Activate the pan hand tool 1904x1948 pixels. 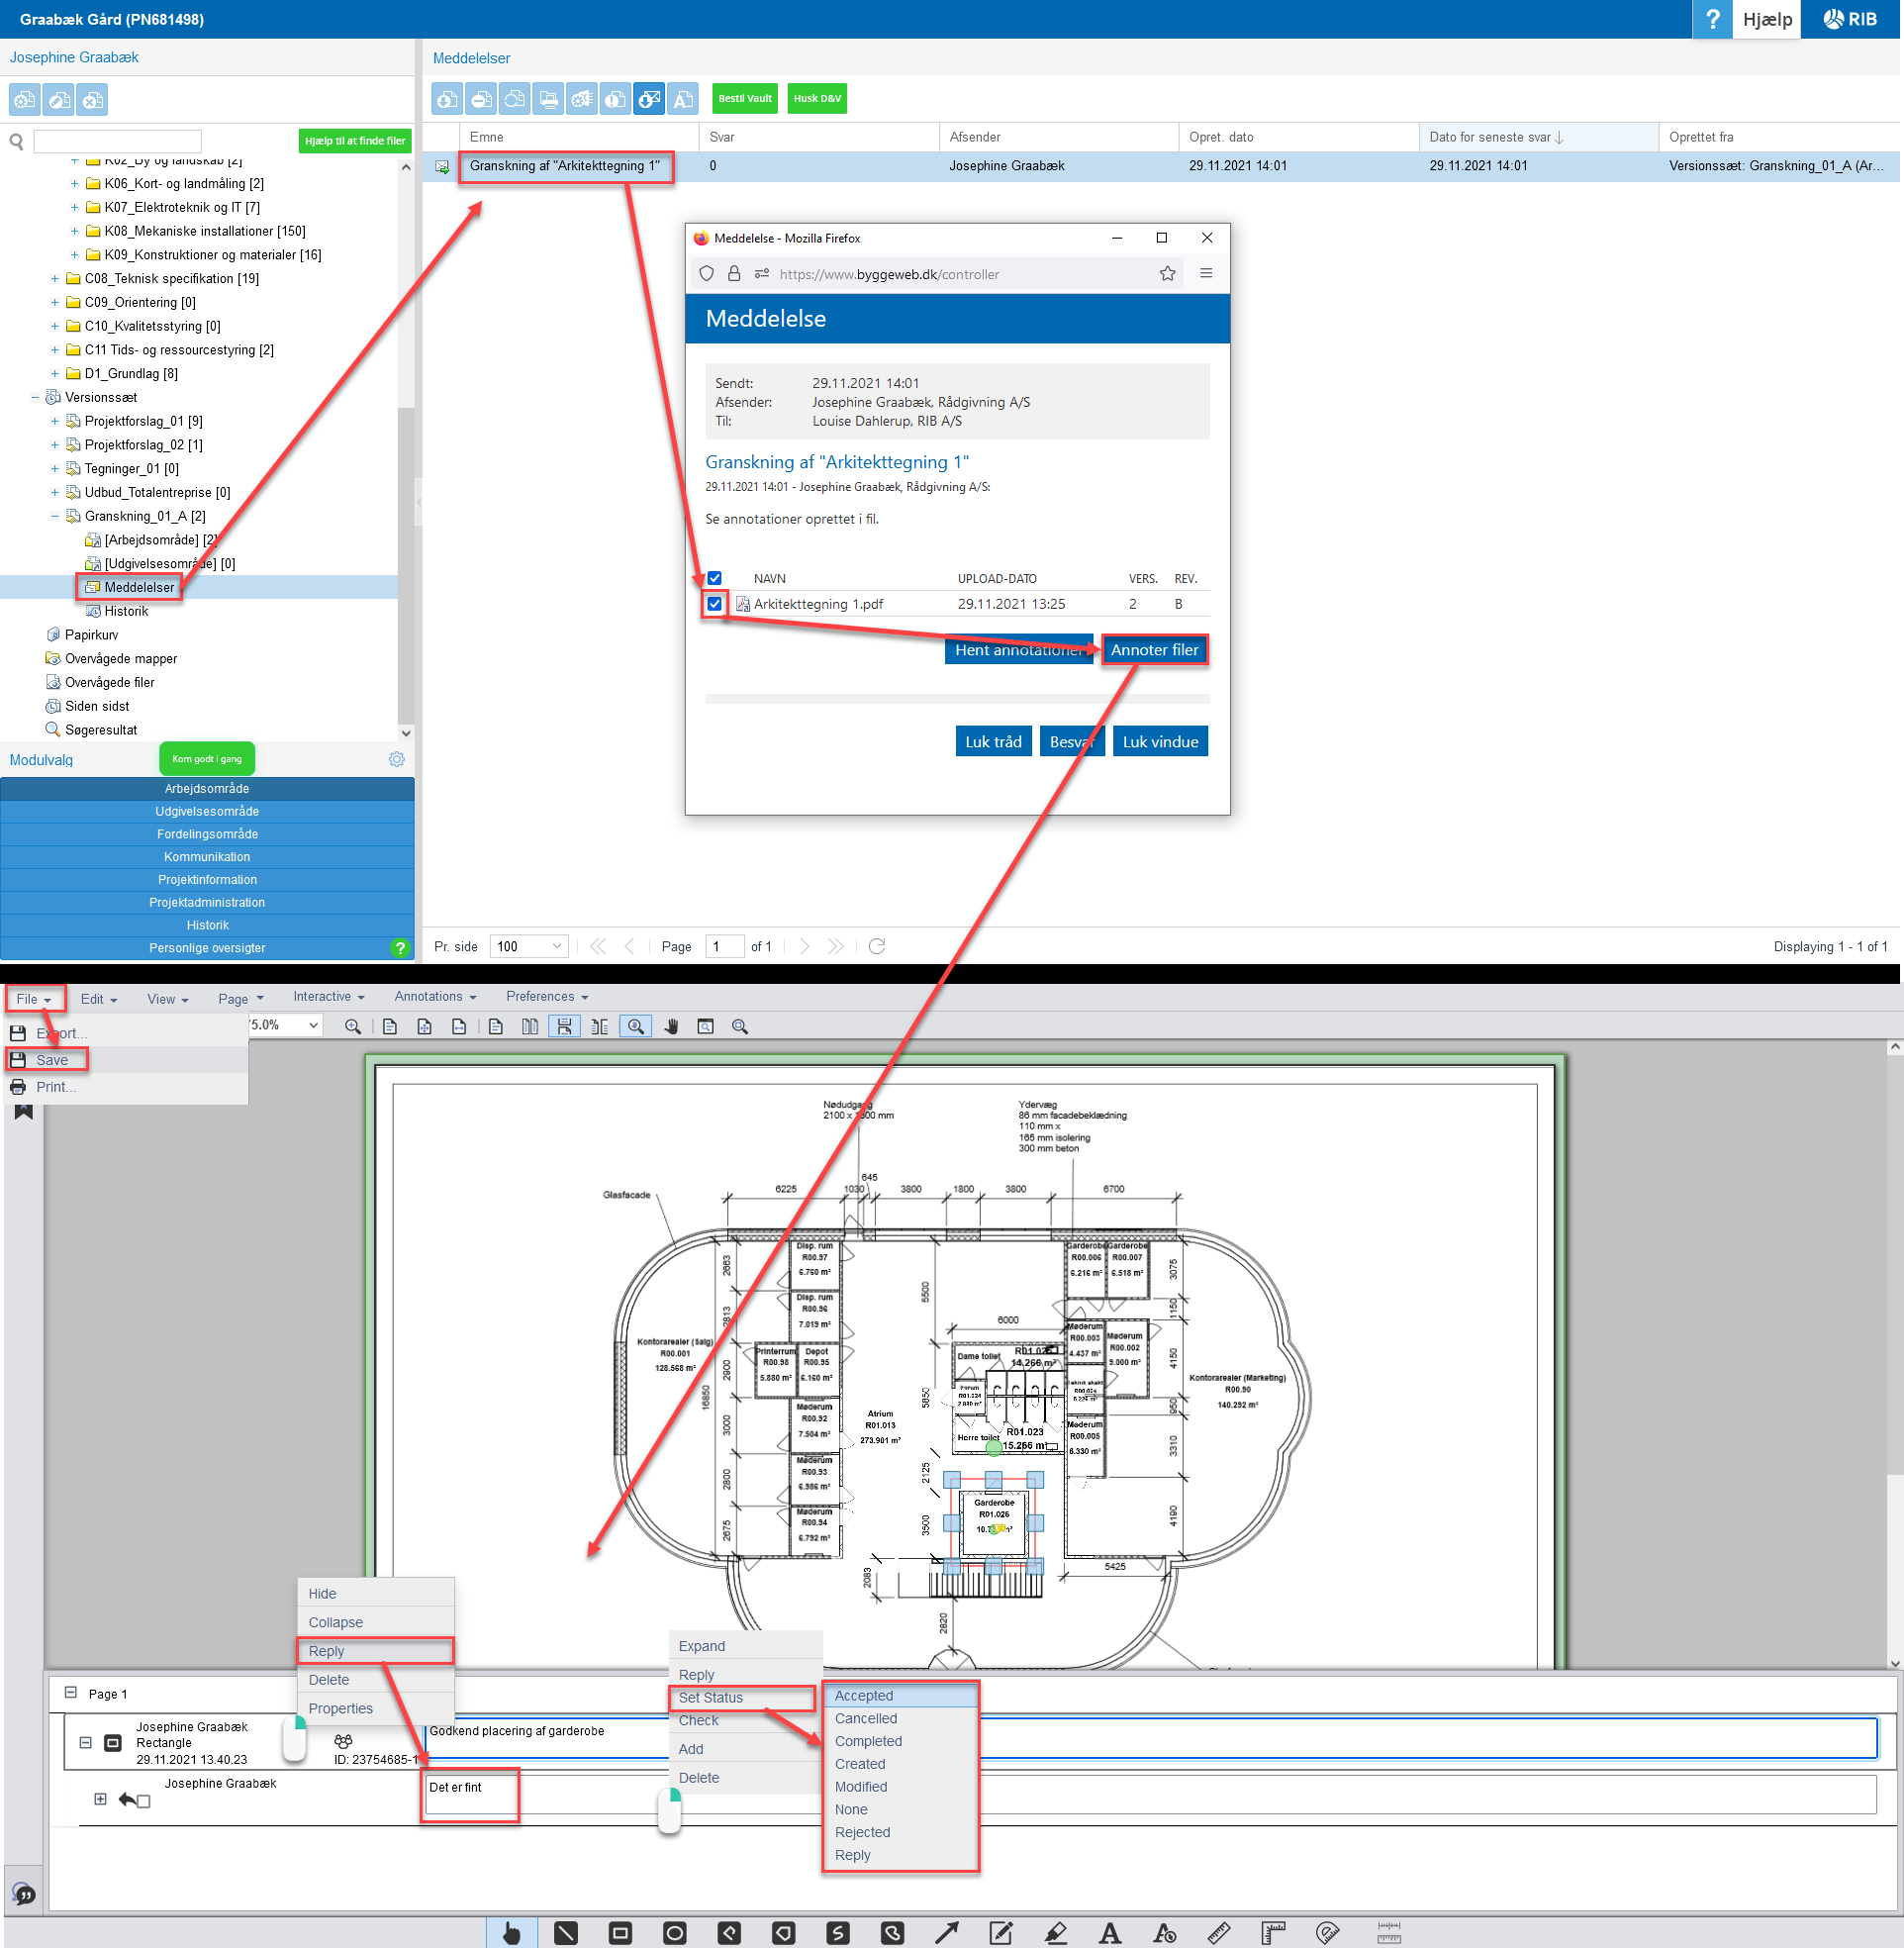pos(671,1026)
